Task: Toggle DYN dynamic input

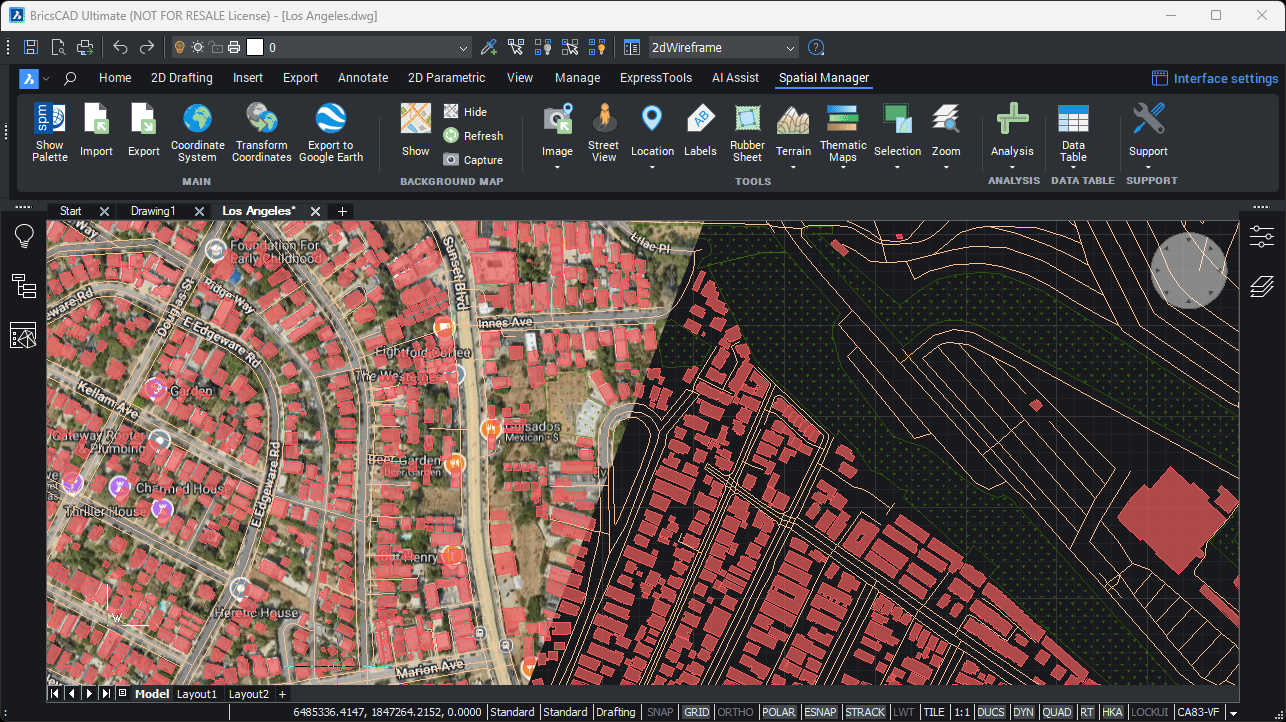Action: tap(1023, 712)
